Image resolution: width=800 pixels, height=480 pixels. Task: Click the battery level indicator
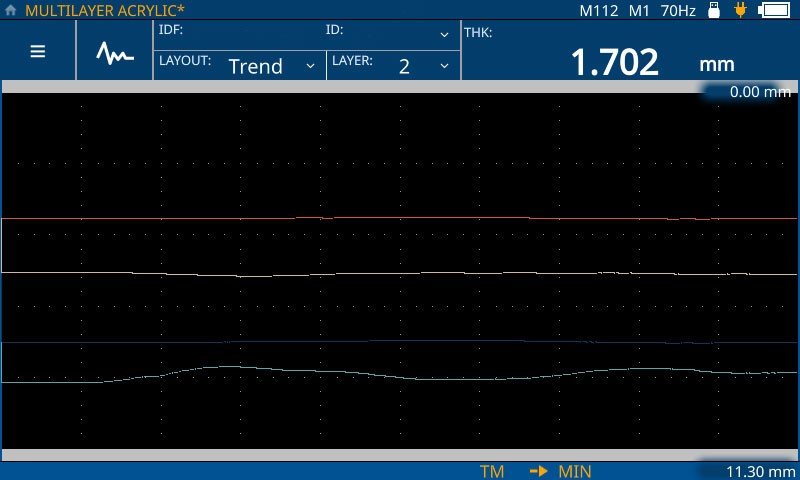pyautogui.click(x=773, y=11)
